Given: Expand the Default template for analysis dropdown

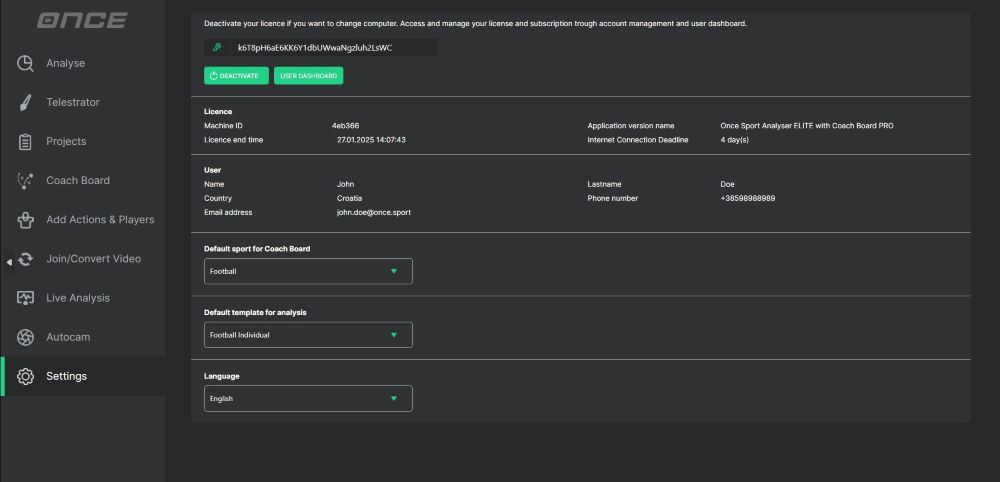Looking at the screenshot, I should [308, 335].
